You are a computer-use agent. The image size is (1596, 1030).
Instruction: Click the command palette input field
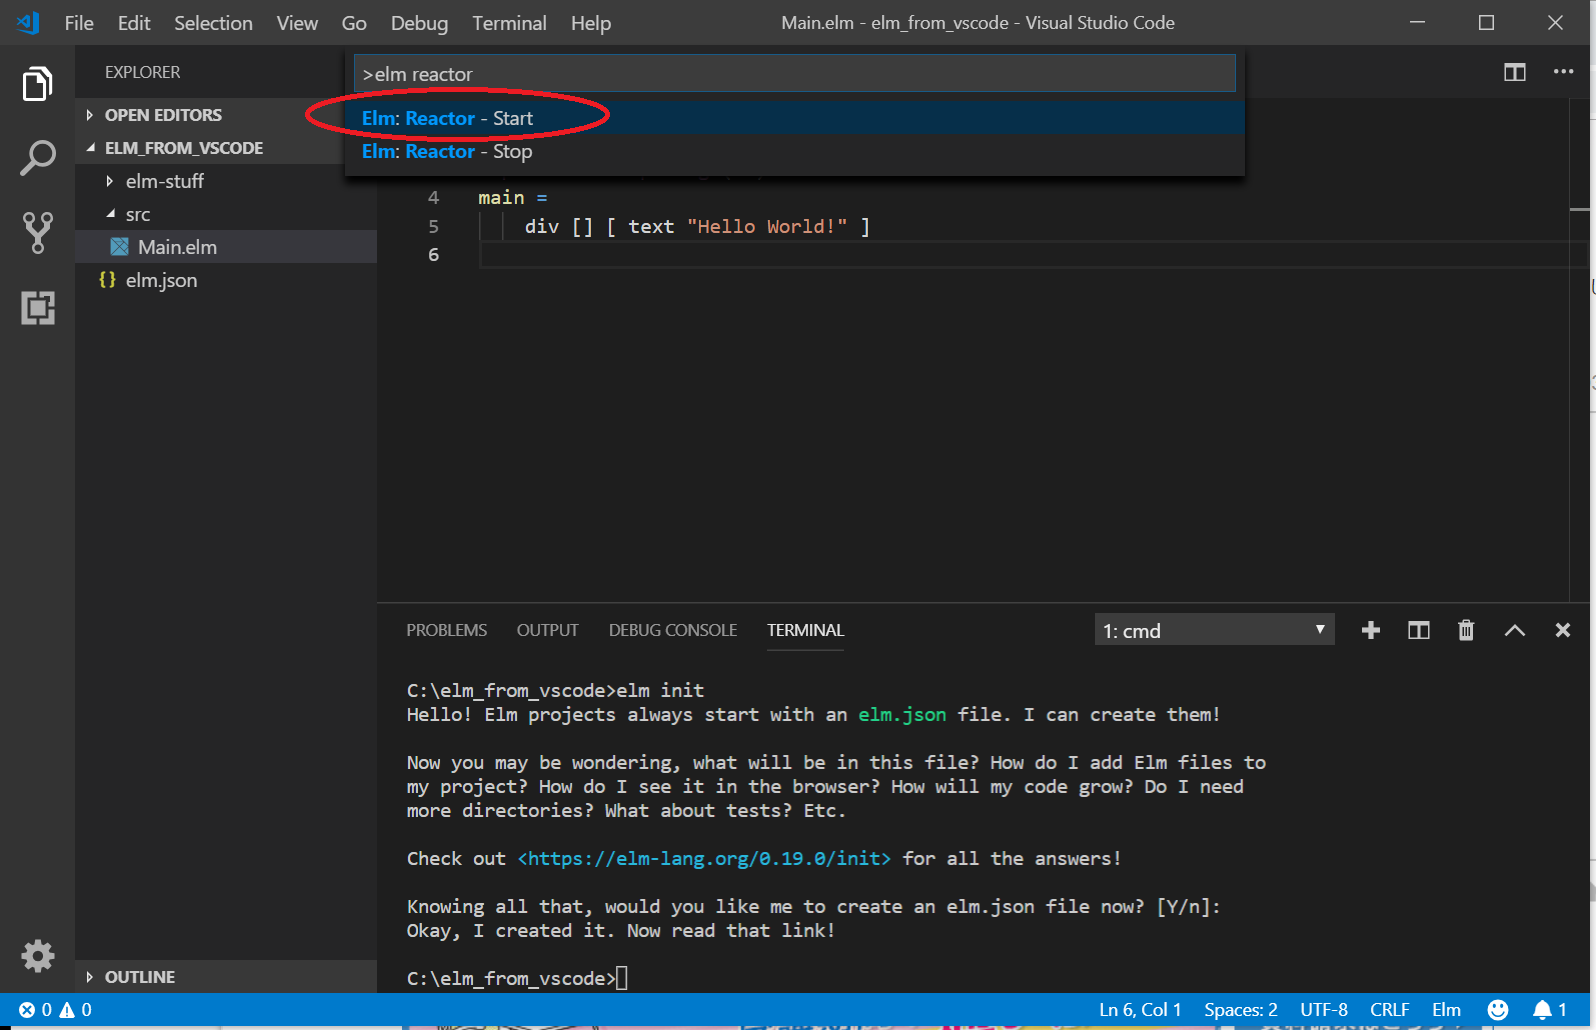pyautogui.click(x=794, y=74)
